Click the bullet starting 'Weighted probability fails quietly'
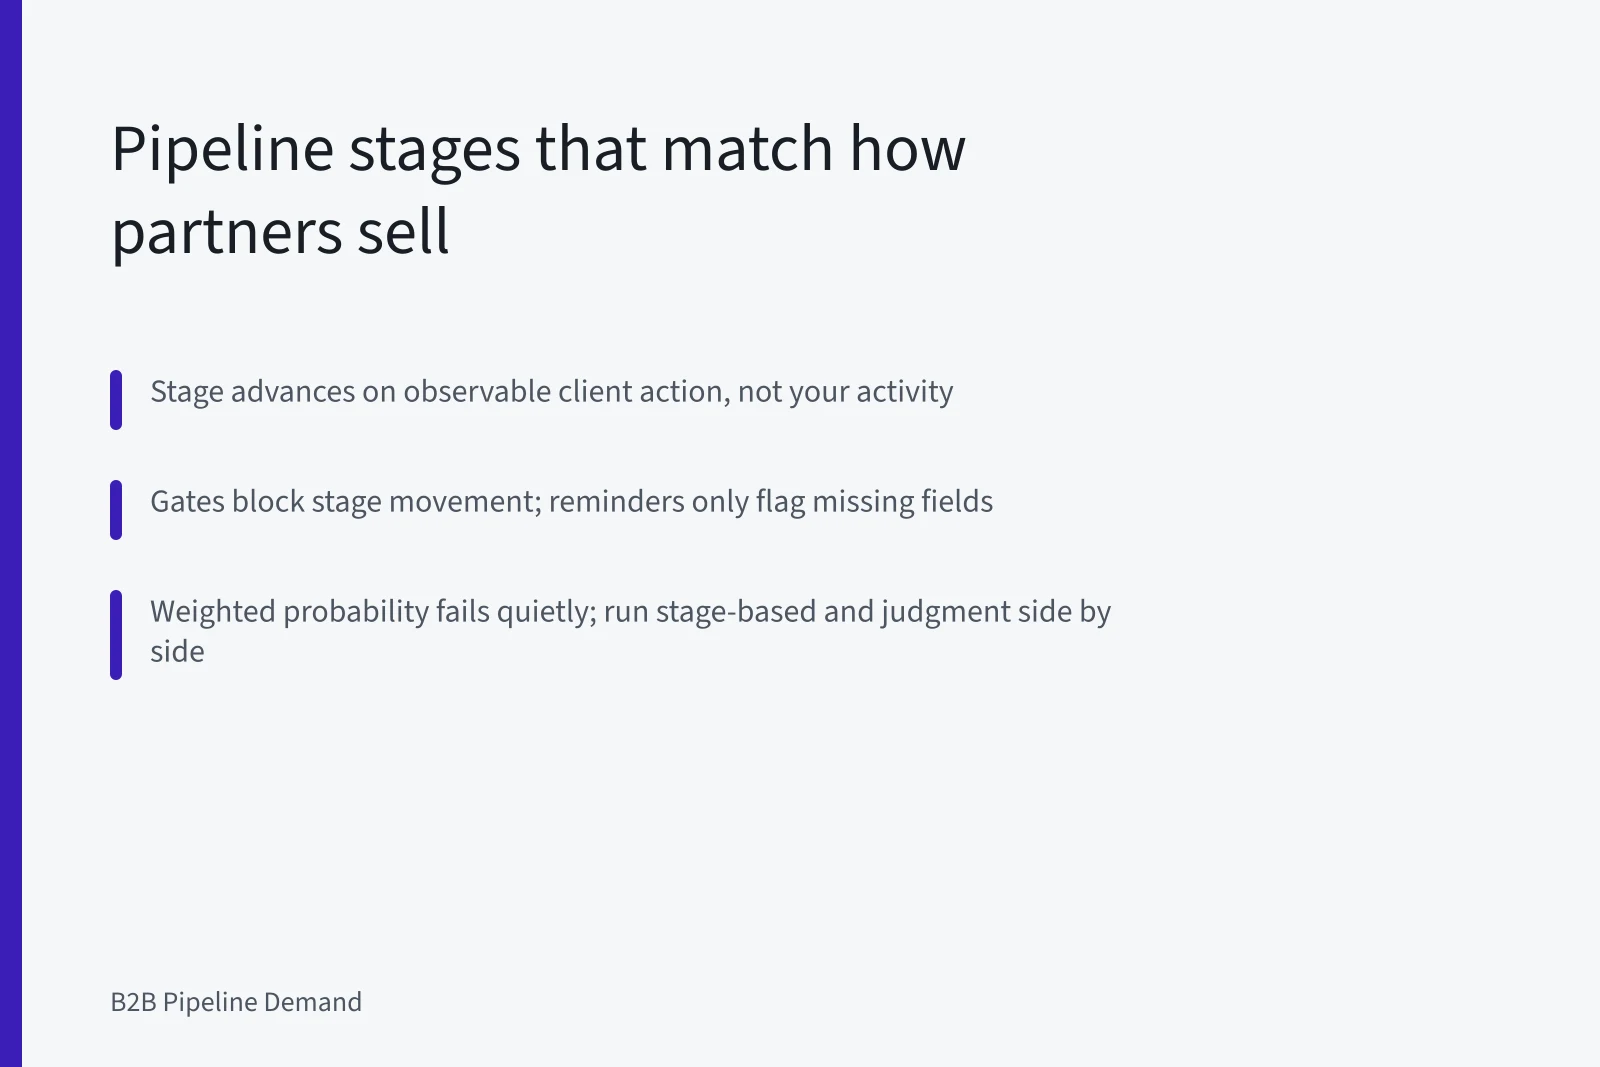1600x1067 pixels. 630,631
